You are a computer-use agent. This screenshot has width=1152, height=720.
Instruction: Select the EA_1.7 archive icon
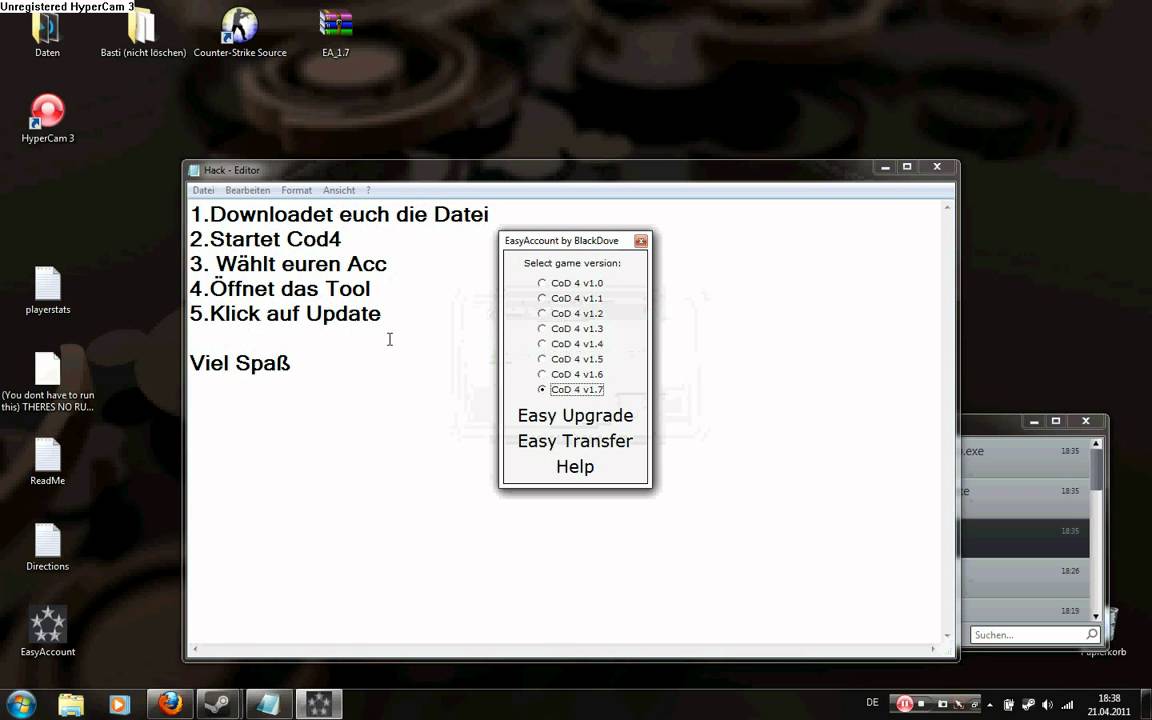336,32
